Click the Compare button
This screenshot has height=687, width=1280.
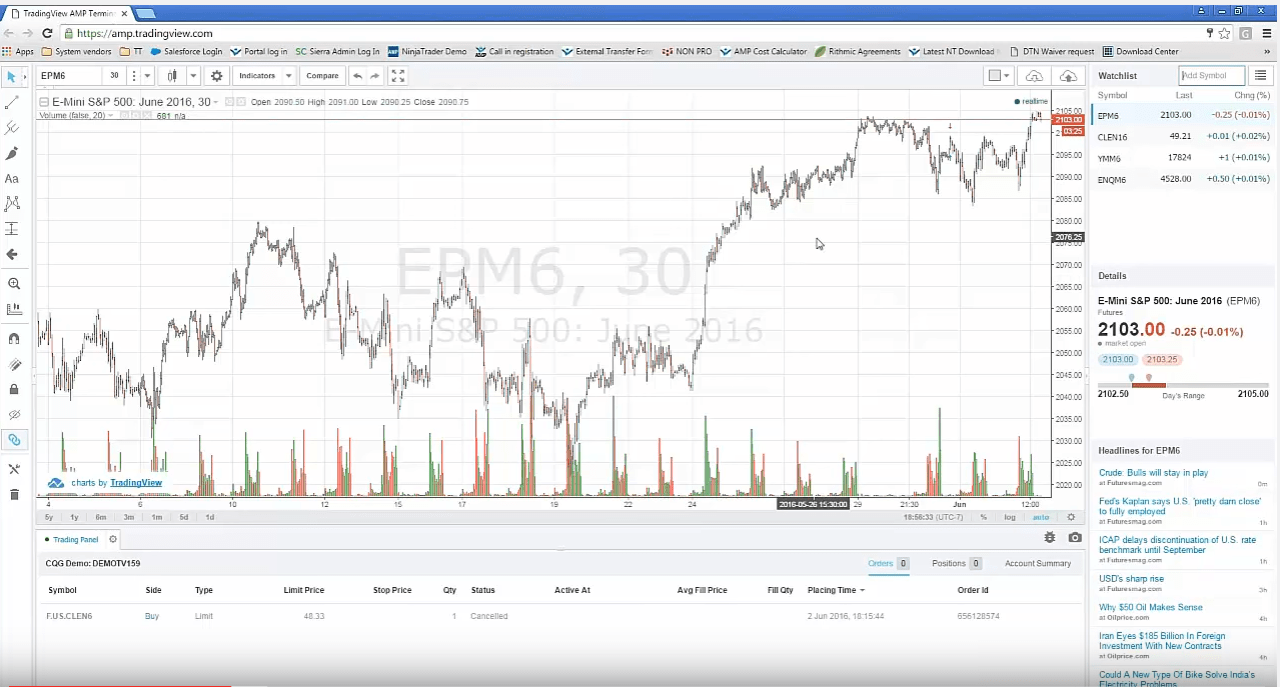point(322,76)
